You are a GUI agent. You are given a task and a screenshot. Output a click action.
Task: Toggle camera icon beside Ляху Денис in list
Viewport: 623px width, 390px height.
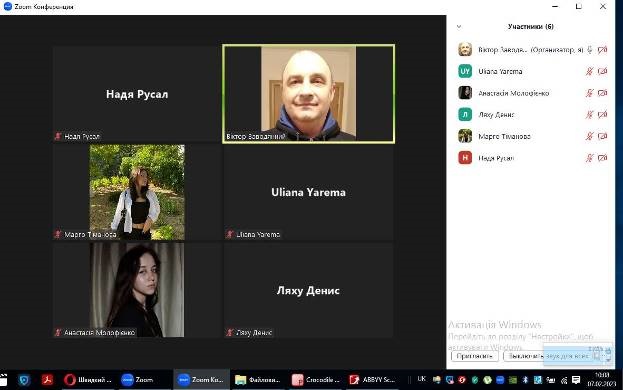(x=602, y=114)
